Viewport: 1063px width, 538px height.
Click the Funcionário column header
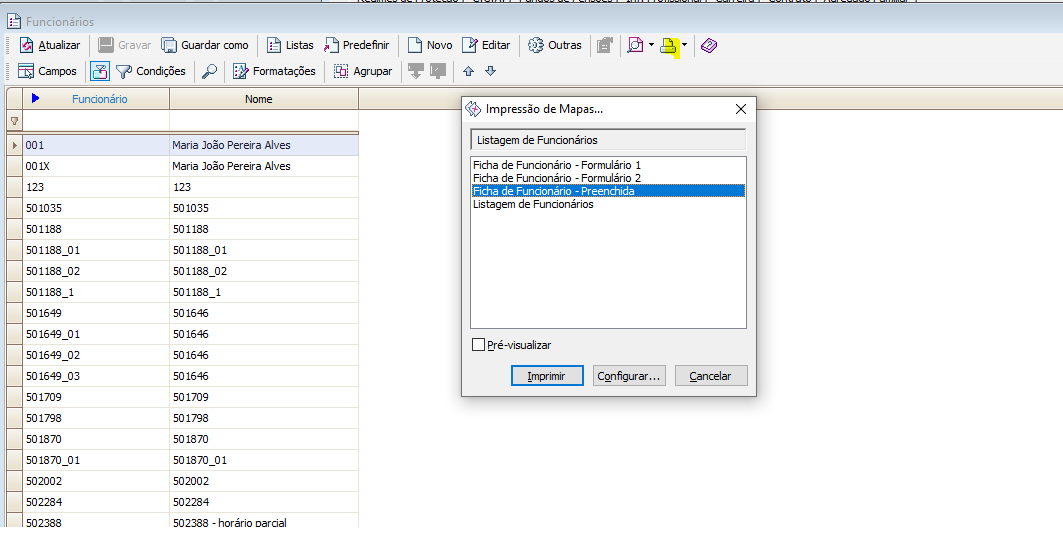click(99, 99)
